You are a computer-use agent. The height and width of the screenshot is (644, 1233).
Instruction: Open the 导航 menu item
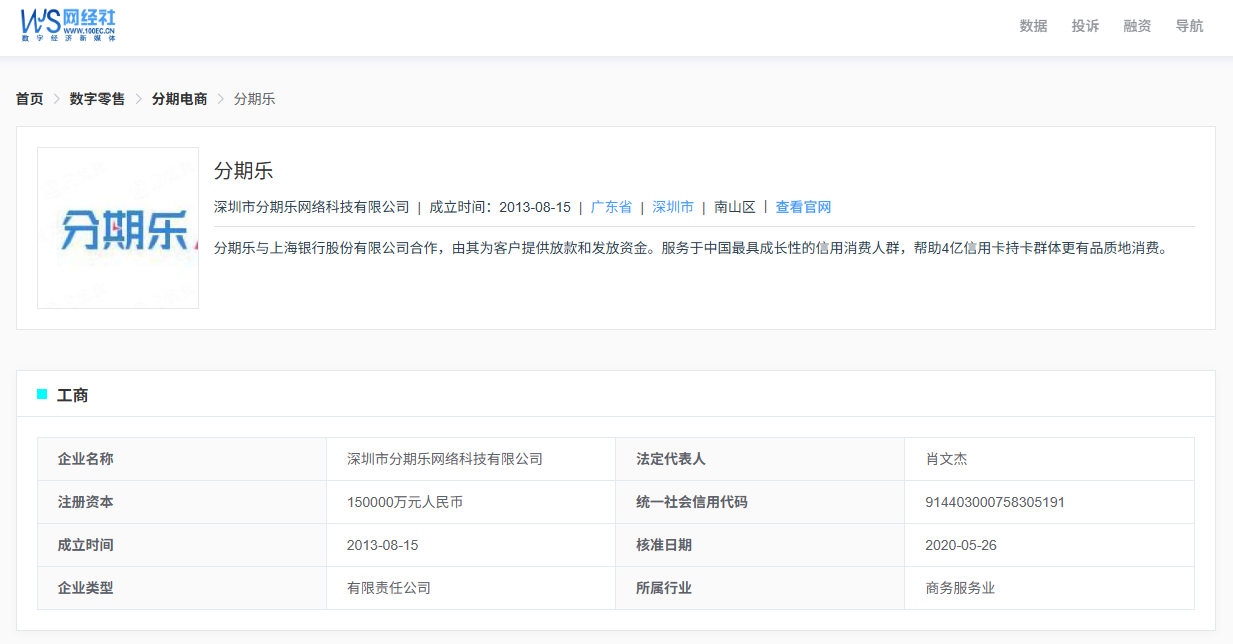point(1189,26)
